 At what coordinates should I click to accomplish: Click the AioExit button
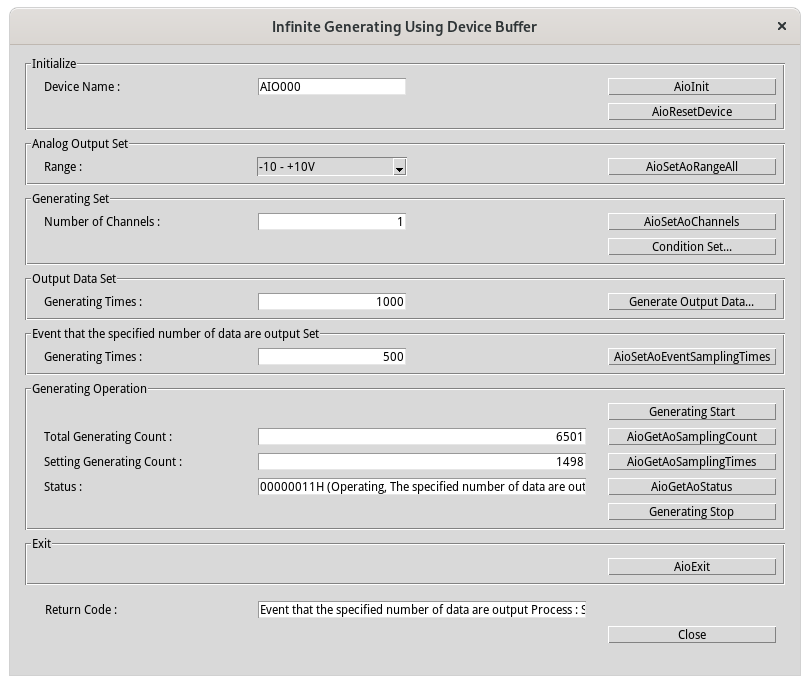coord(692,567)
